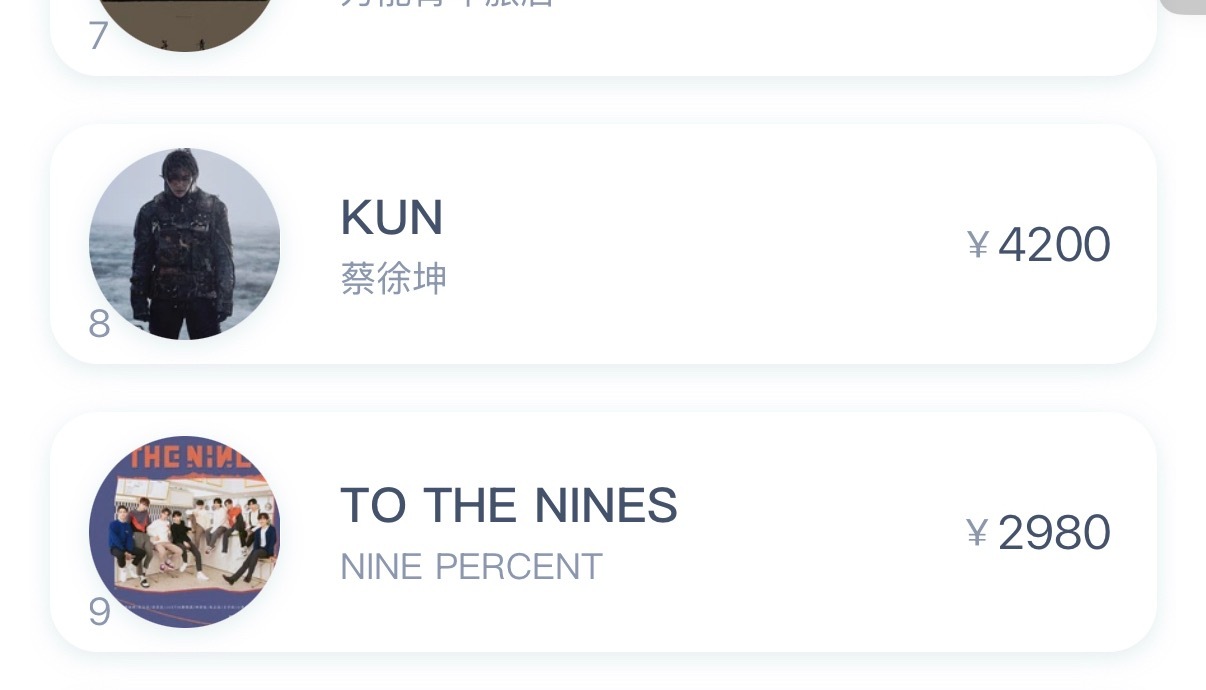Open the KUN album cover thumbnail

(185, 244)
